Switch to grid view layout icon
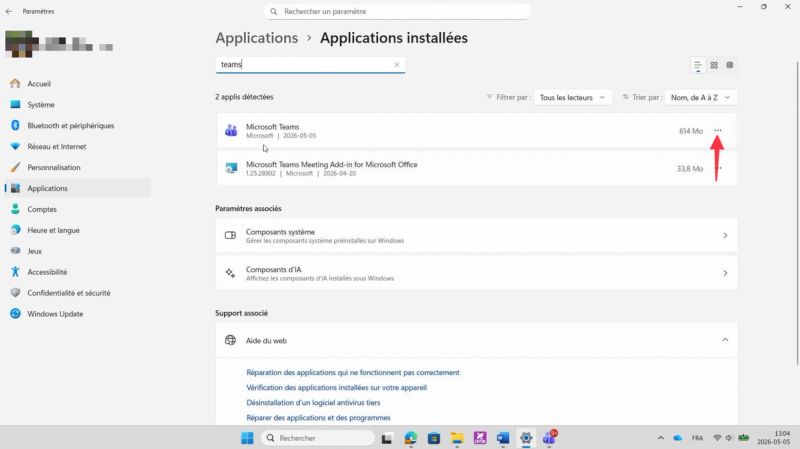The image size is (800, 449). (714, 65)
